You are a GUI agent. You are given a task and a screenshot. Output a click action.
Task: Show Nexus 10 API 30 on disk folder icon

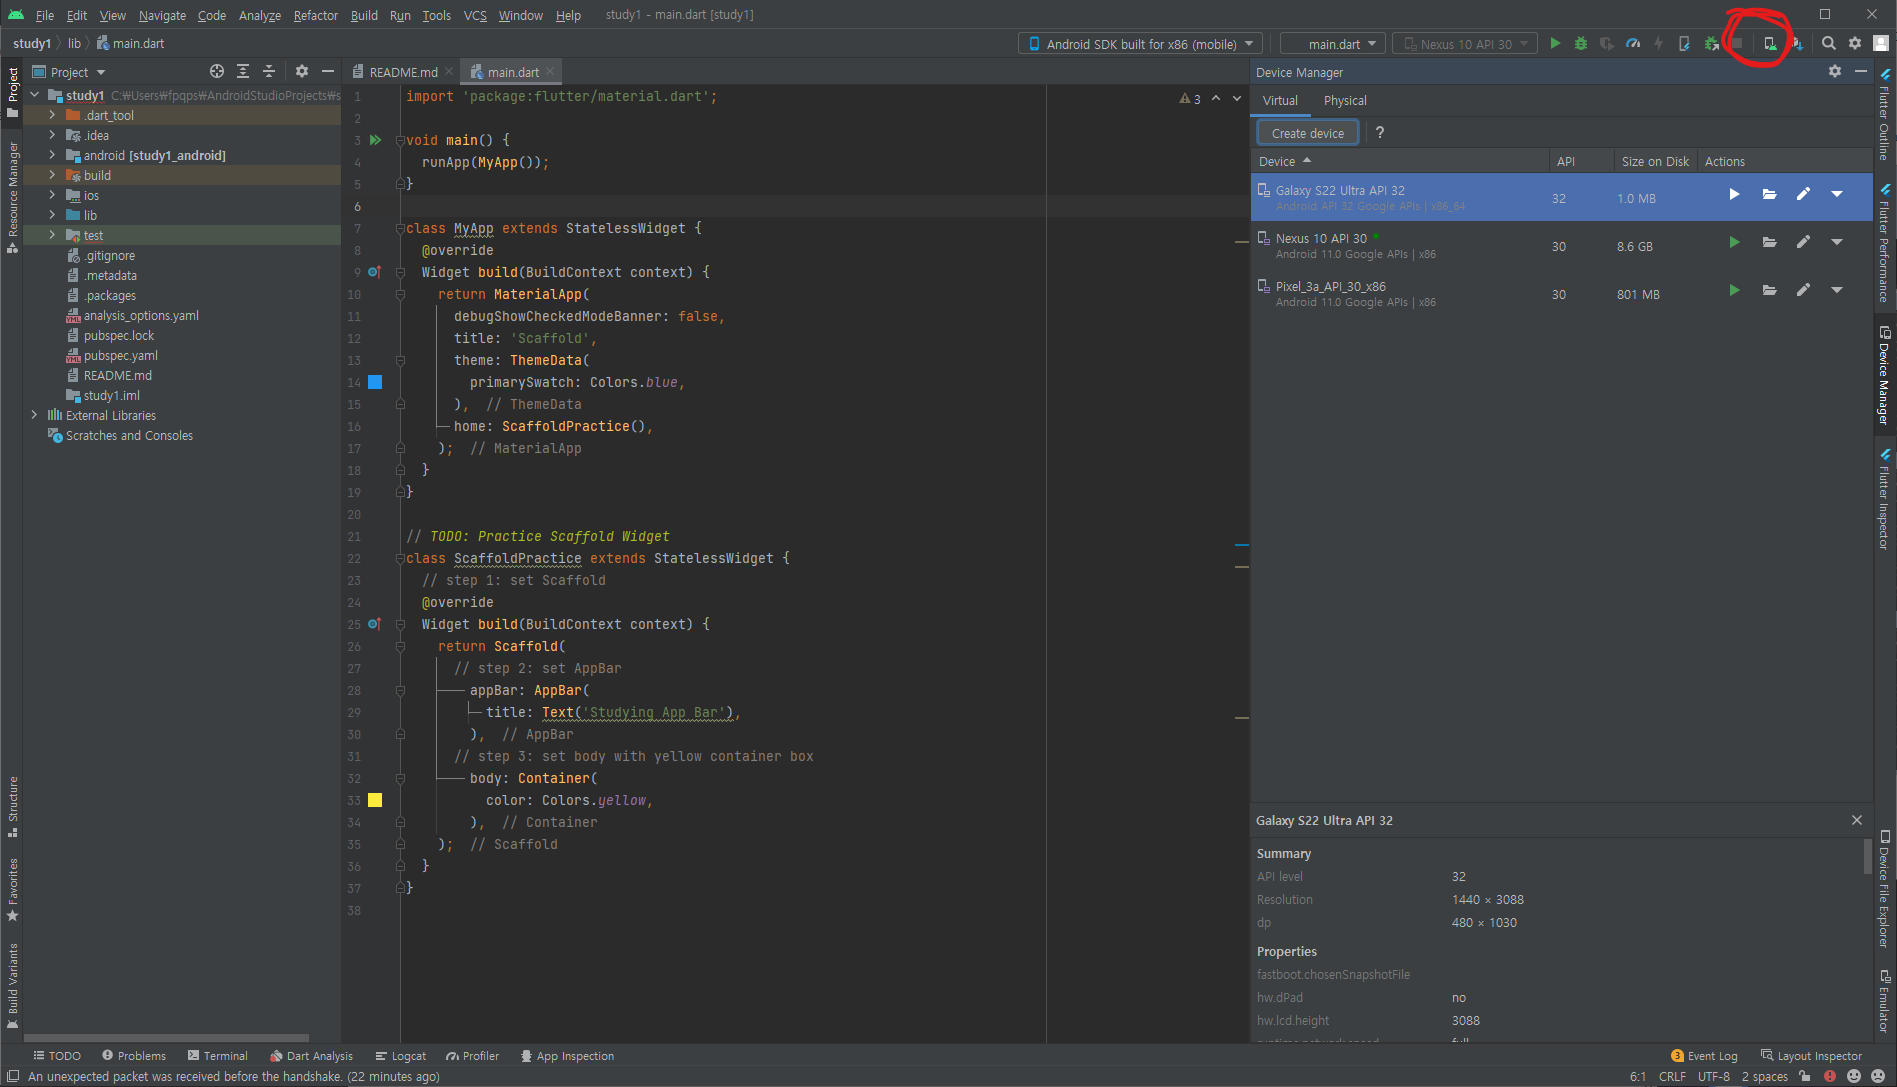click(x=1769, y=242)
